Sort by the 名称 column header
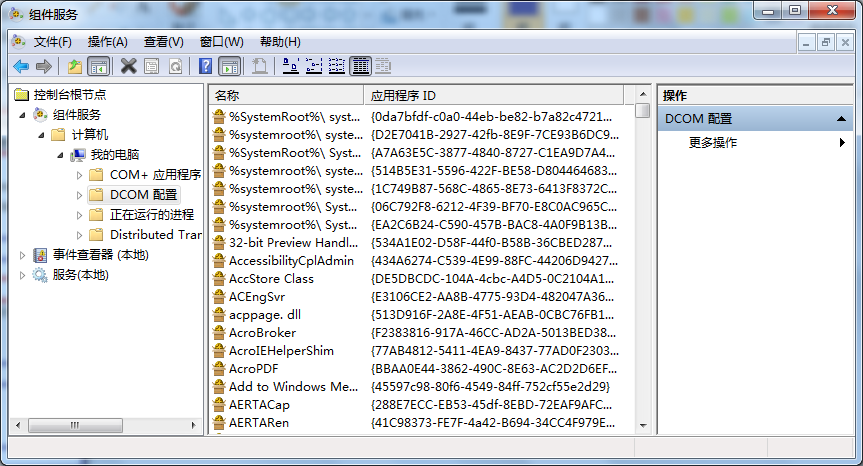The width and height of the screenshot is (863, 466). [286, 95]
